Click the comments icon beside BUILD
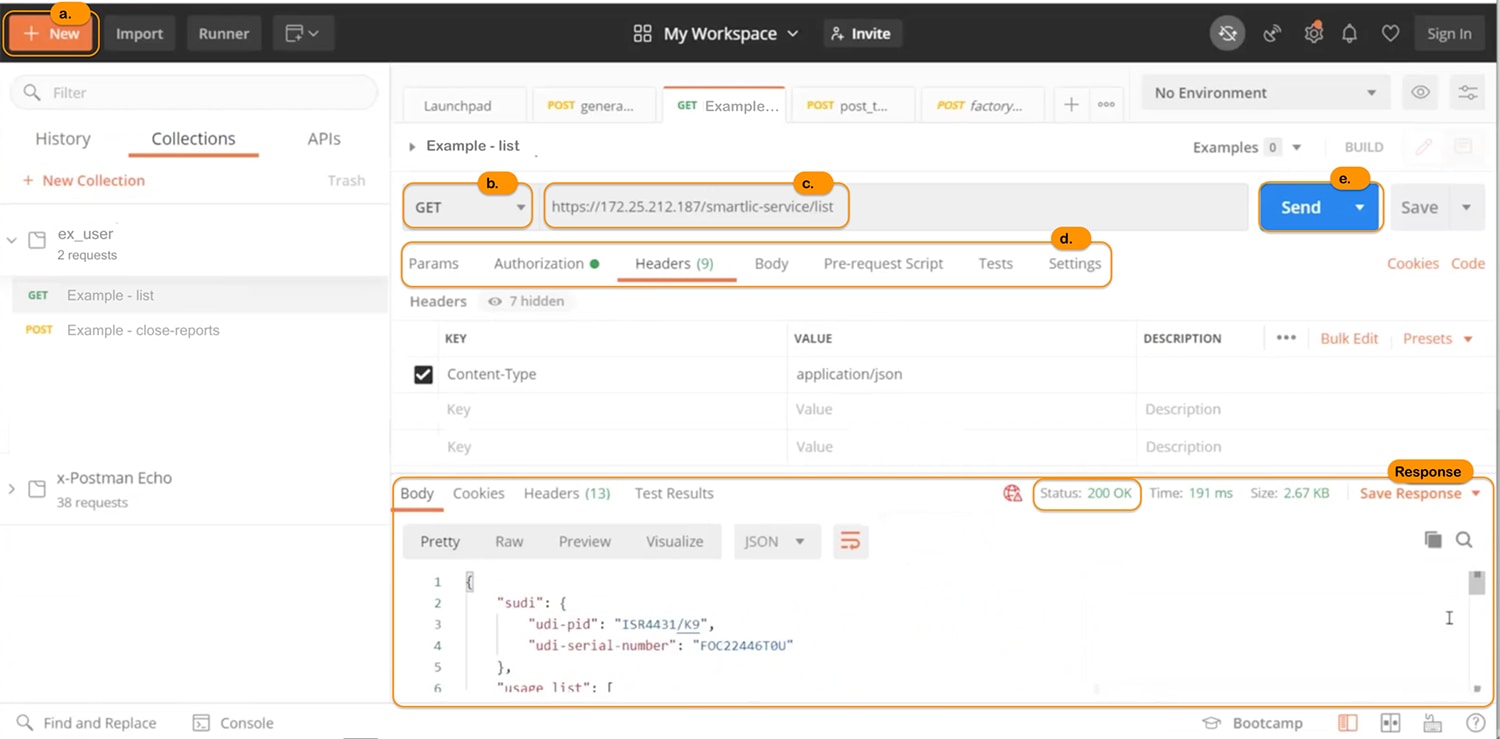Image resolution: width=1500 pixels, height=739 pixels. 1463,147
